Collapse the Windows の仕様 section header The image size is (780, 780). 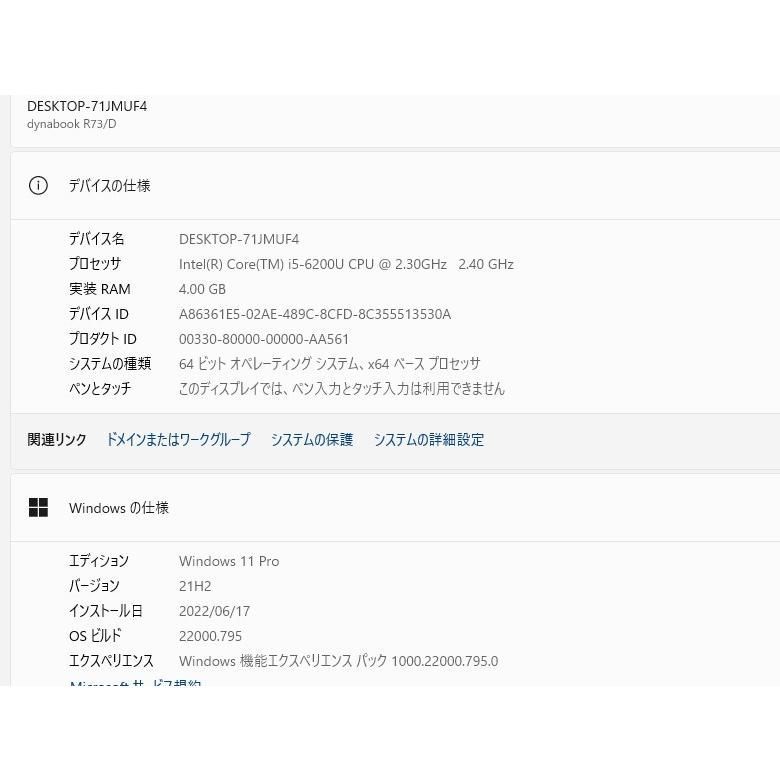pos(400,508)
